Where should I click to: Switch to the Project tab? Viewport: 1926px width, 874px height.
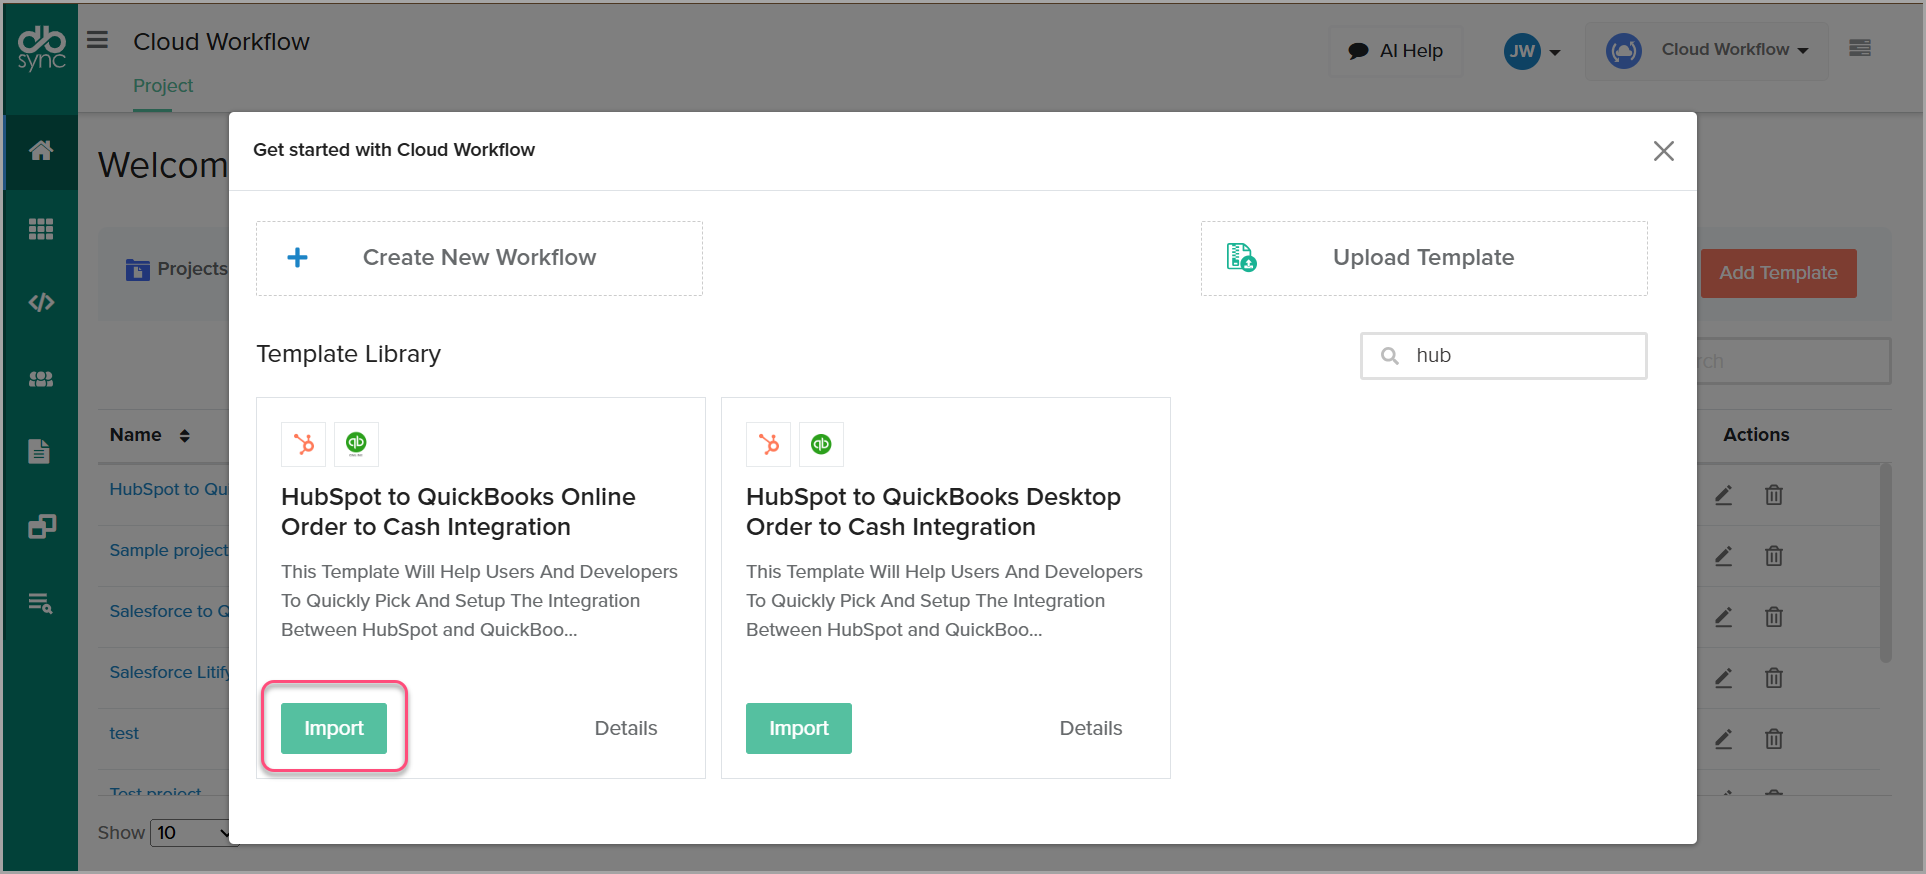[x=163, y=86]
